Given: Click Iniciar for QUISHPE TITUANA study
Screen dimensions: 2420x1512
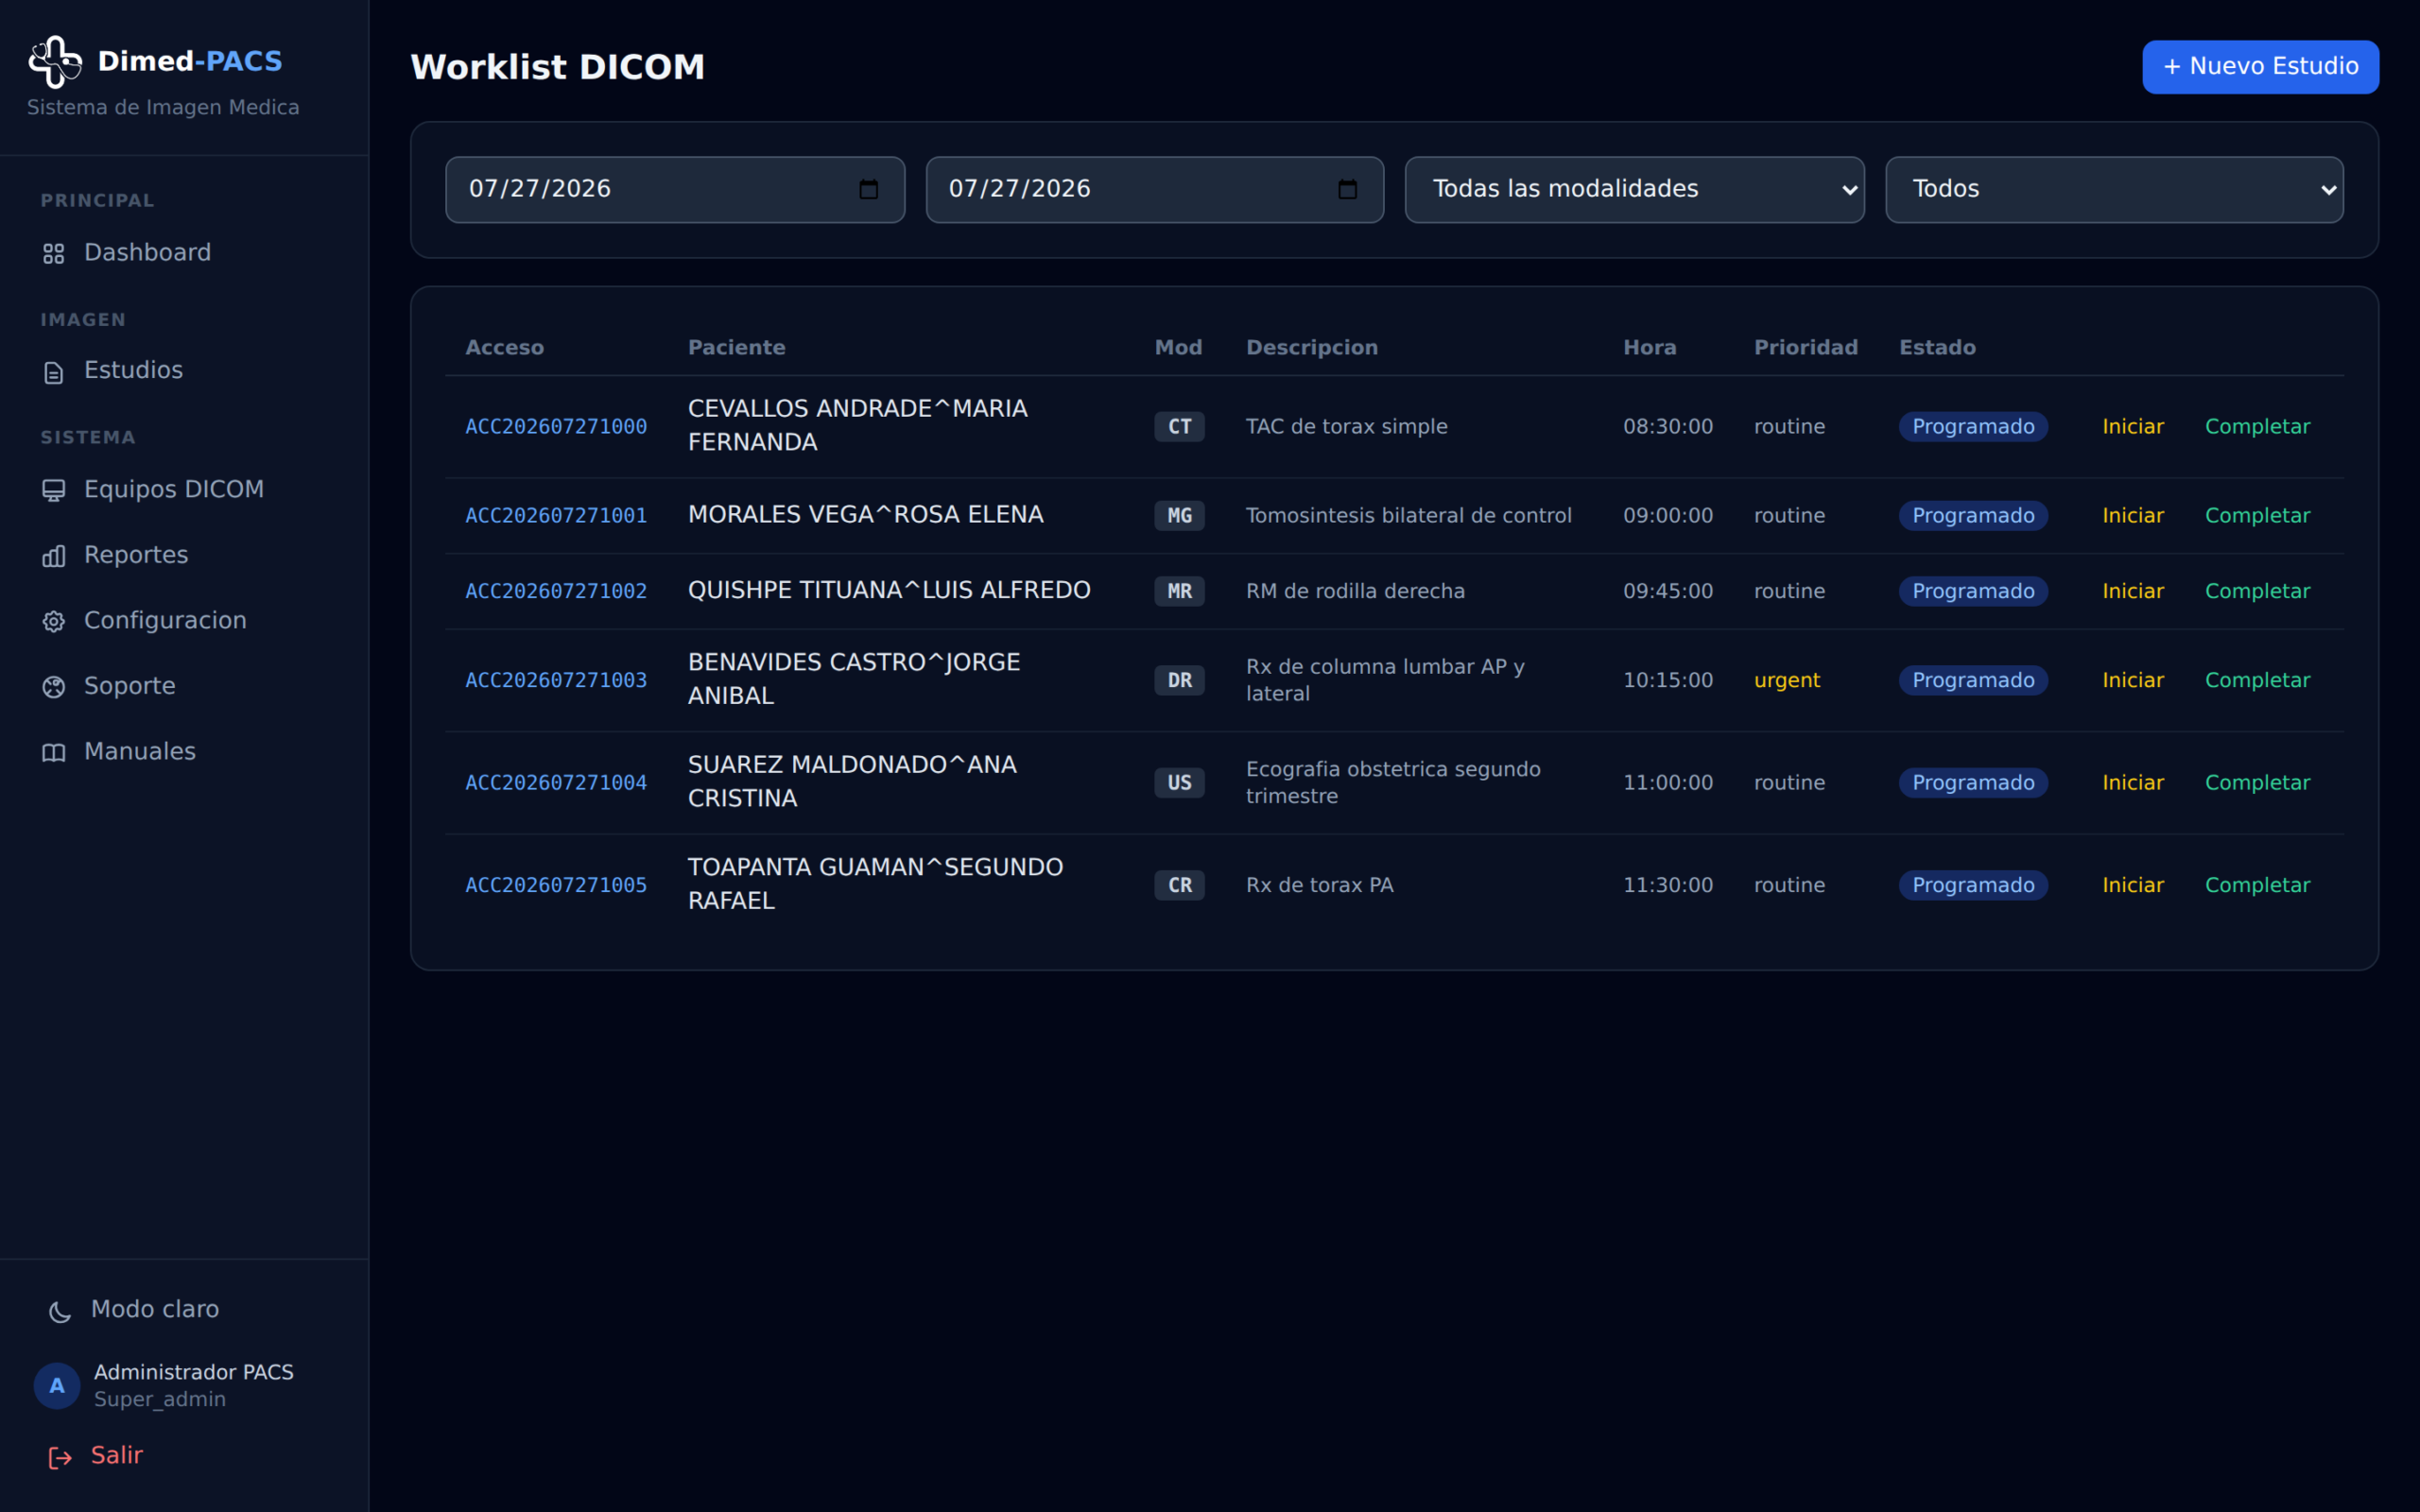Looking at the screenshot, I should click(2133, 591).
